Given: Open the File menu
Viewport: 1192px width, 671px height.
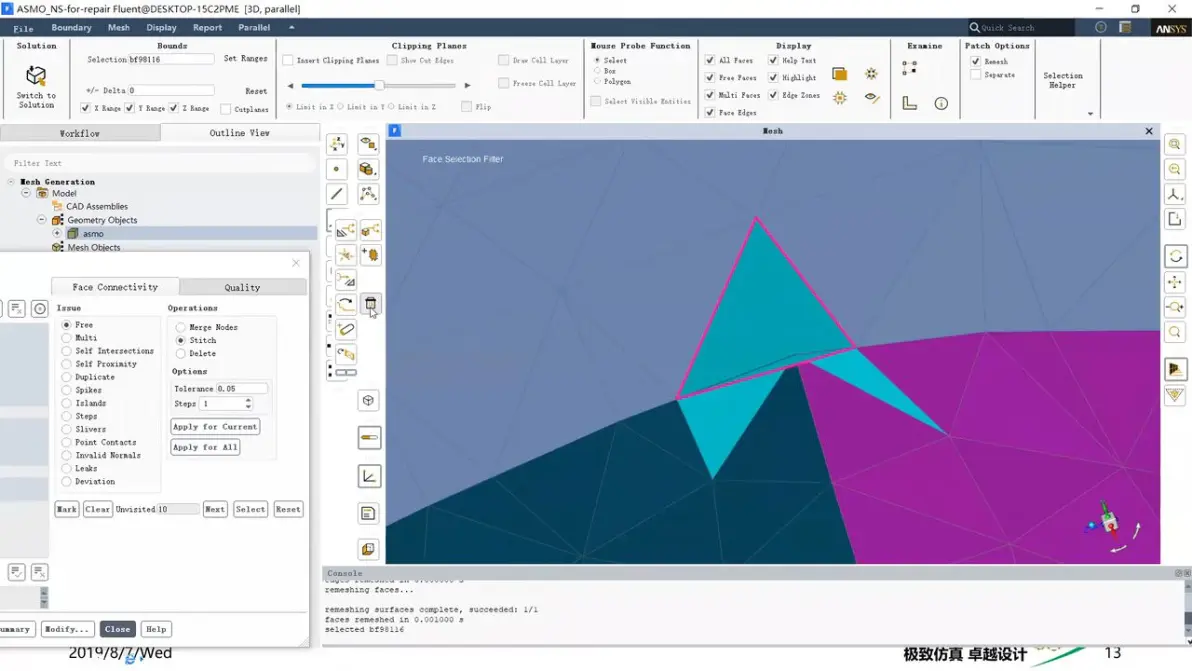Looking at the screenshot, I should 23,28.
